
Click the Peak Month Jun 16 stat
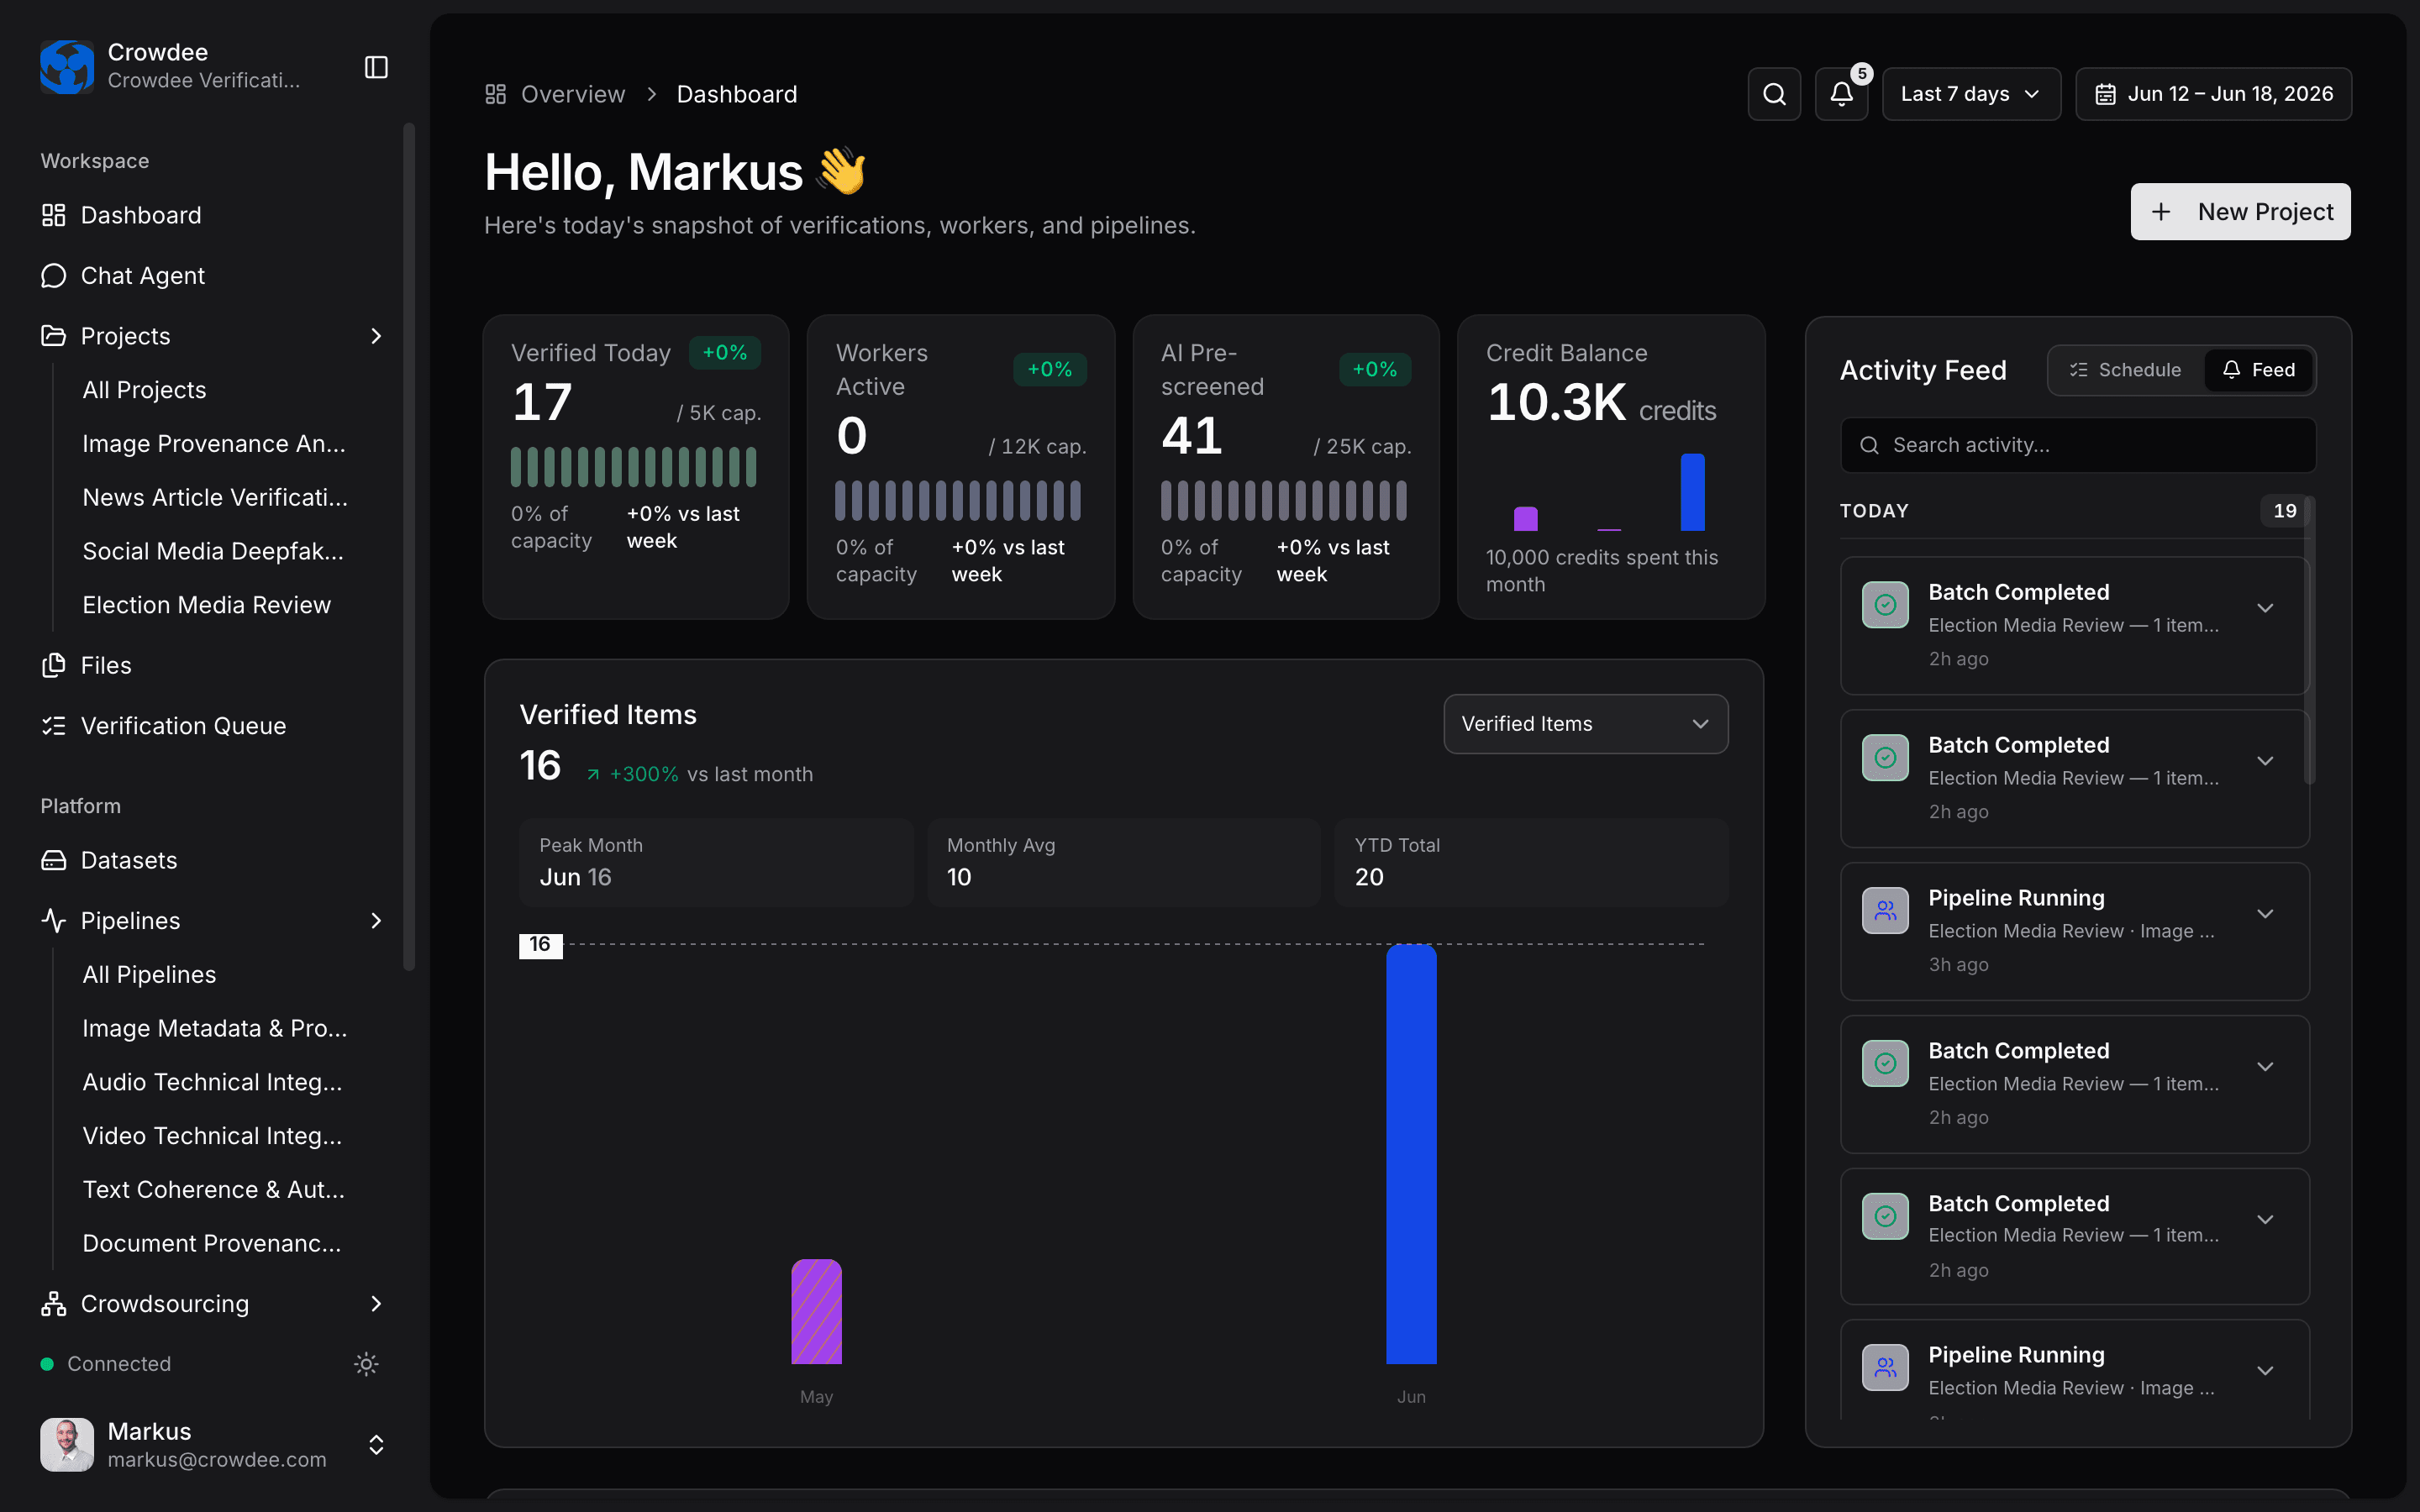(x=716, y=862)
